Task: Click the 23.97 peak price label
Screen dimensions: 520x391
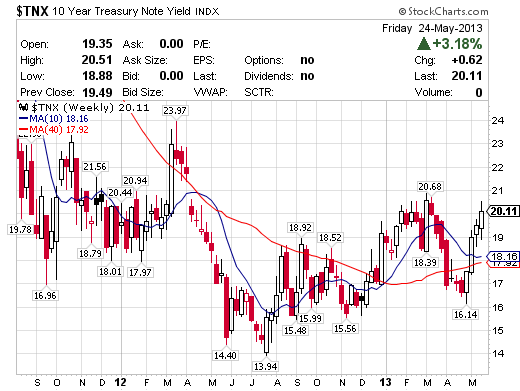Action: pos(175,110)
